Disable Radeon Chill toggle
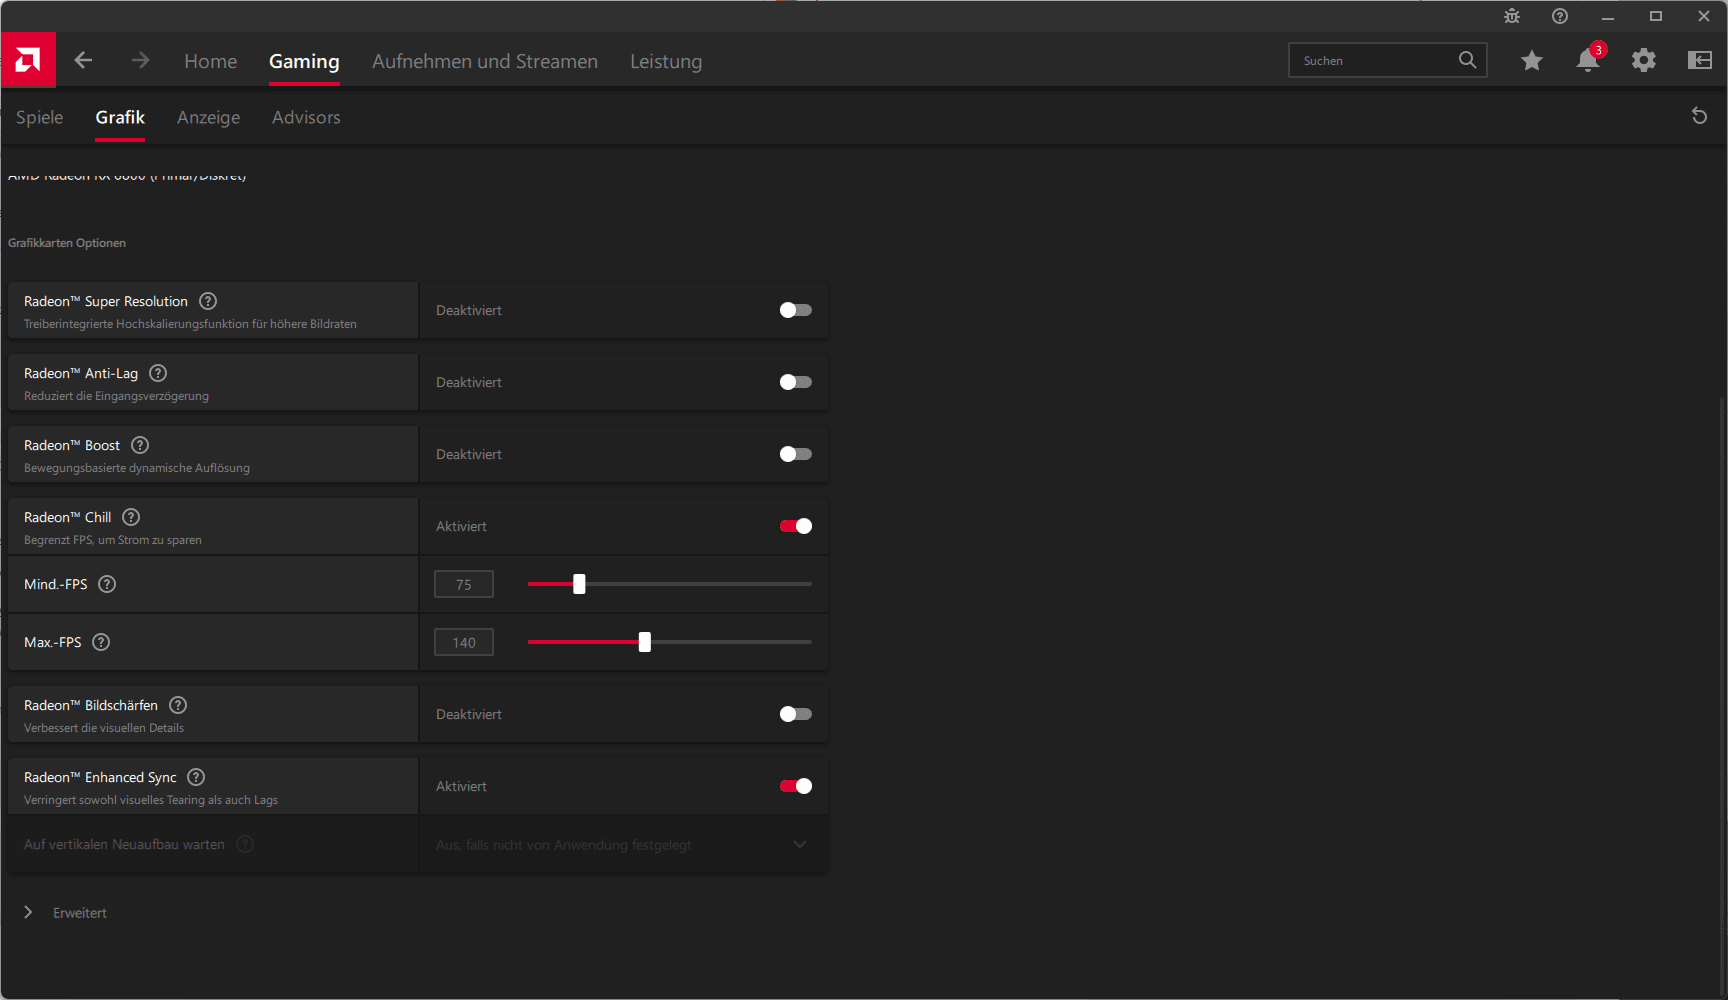1728x1000 pixels. coord(796,526)
